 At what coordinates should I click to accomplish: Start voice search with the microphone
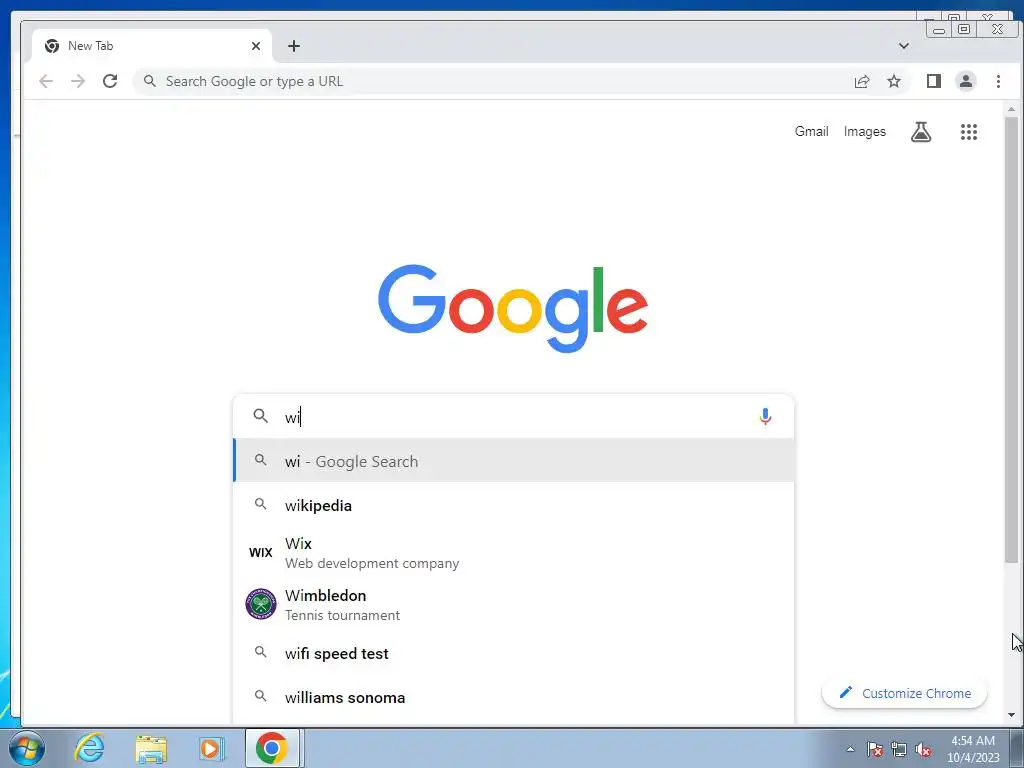[765, 416]
